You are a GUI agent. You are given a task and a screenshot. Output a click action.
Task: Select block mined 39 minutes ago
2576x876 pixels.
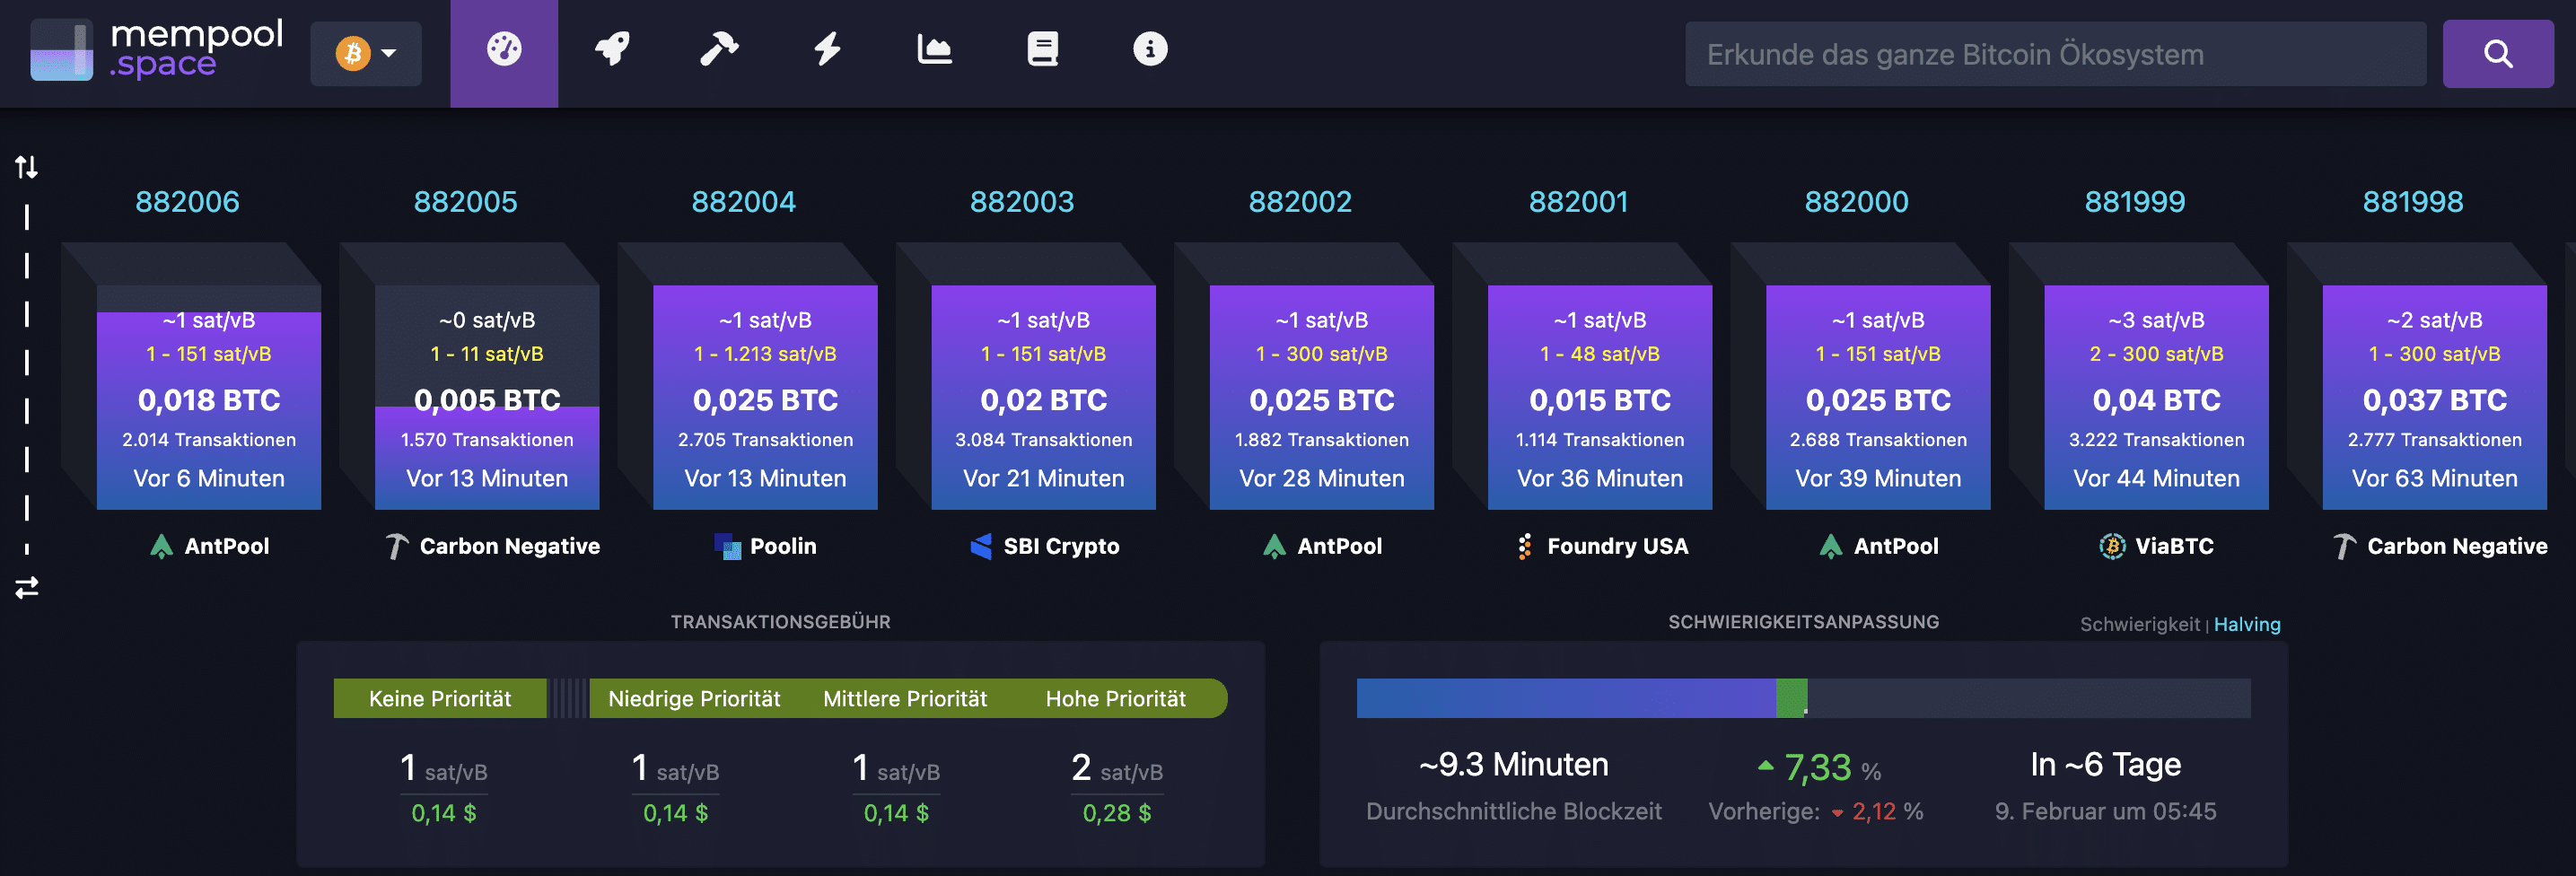click(x=1878, y=398)
